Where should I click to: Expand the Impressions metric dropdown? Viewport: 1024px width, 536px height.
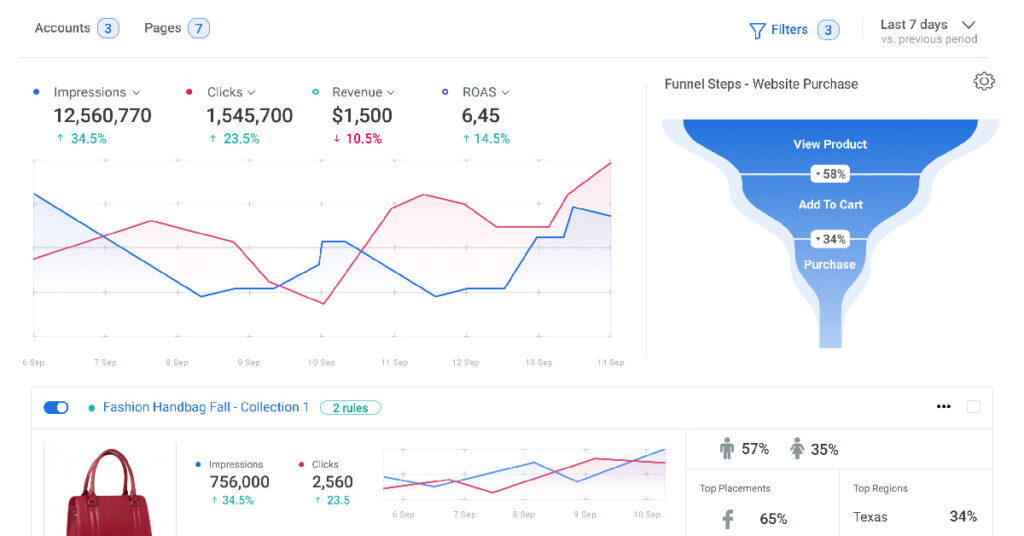coord(136,92)
